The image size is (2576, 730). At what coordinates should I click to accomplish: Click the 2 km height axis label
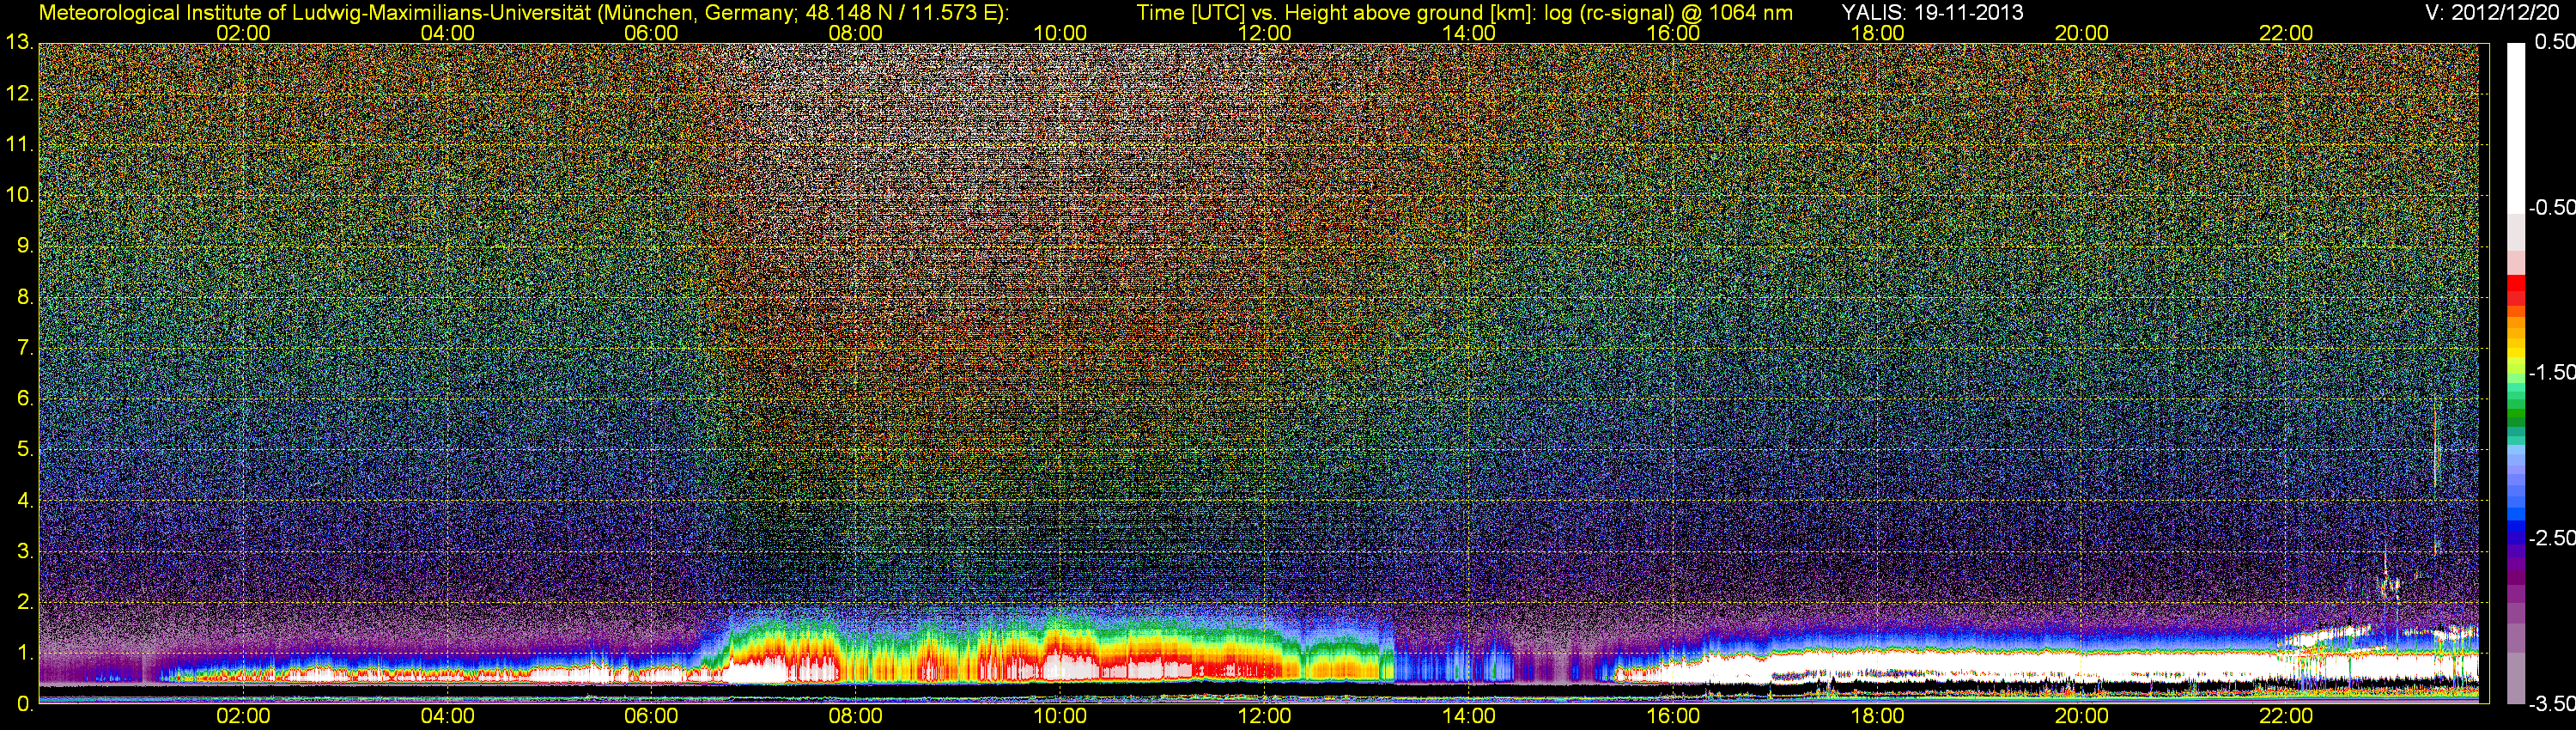click(25, 602)
